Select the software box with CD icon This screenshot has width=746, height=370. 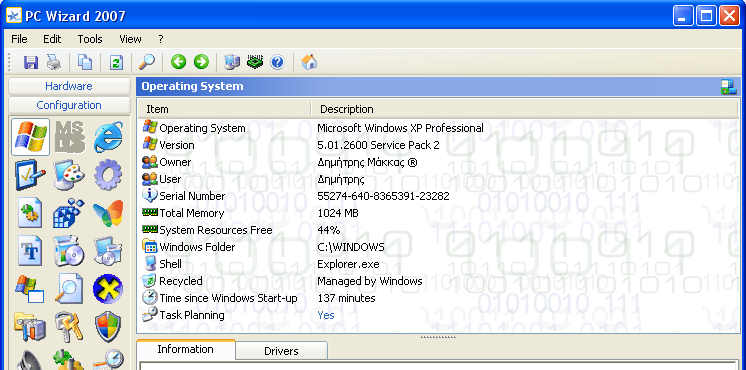coord(69,251)
